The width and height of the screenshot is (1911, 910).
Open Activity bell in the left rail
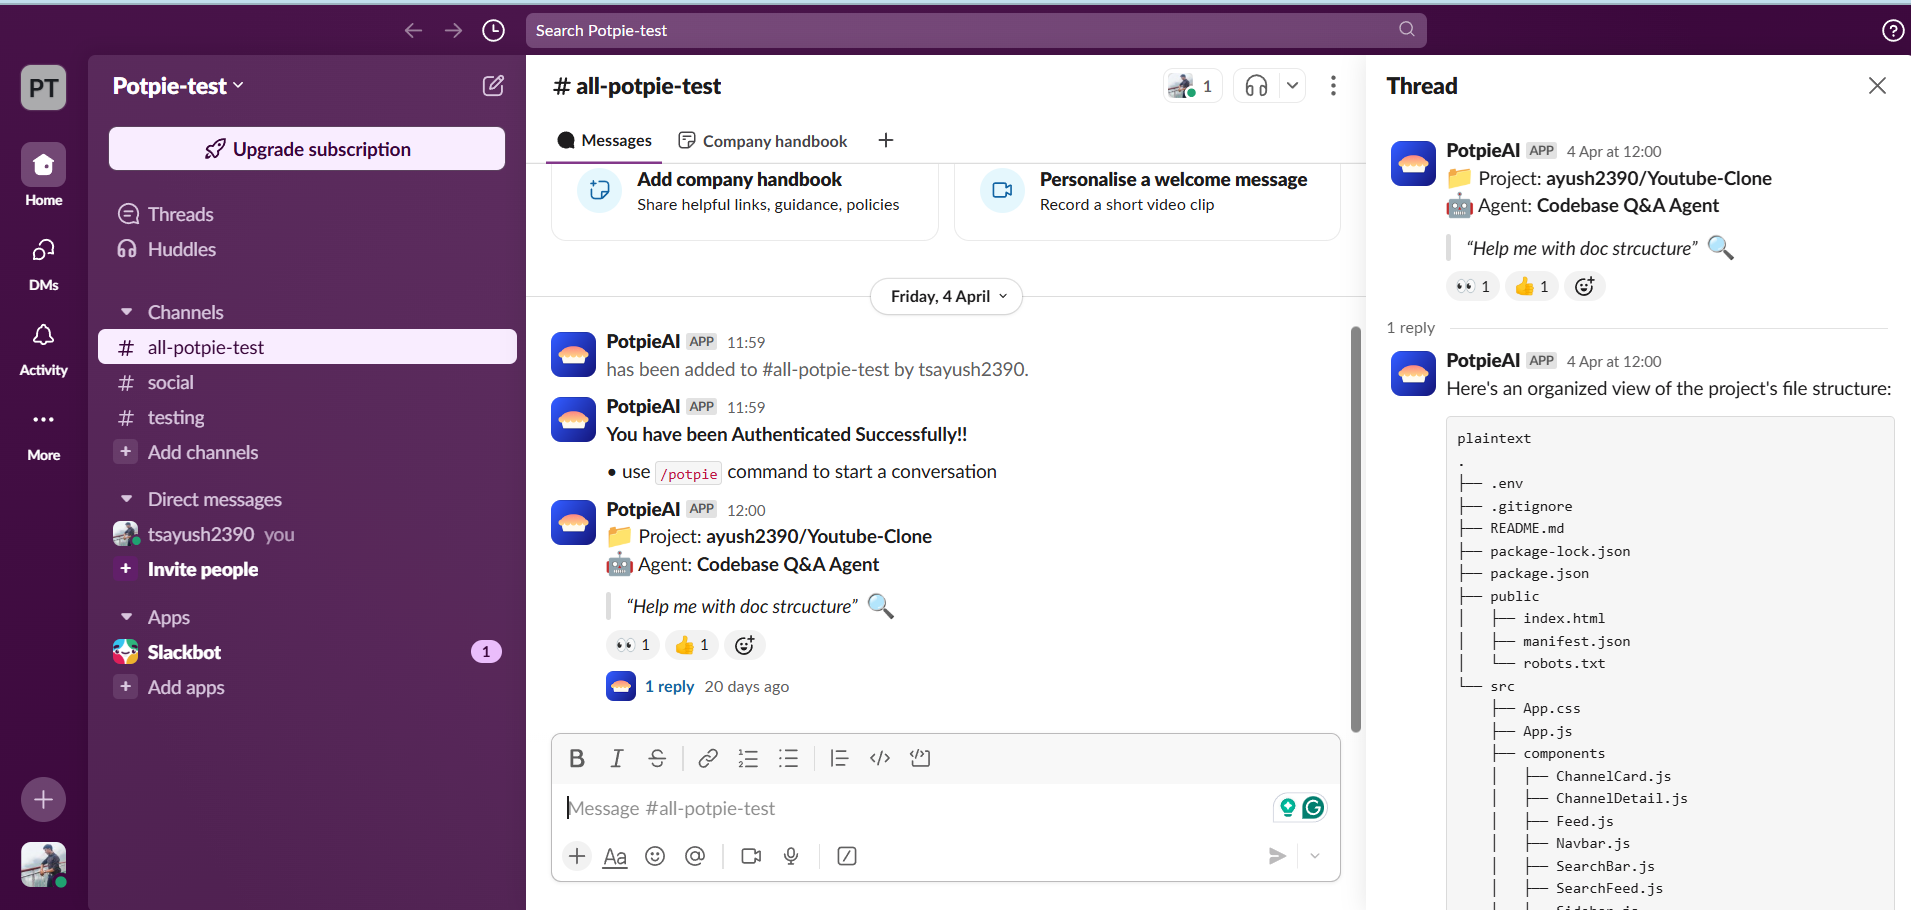tap(44, 349)
